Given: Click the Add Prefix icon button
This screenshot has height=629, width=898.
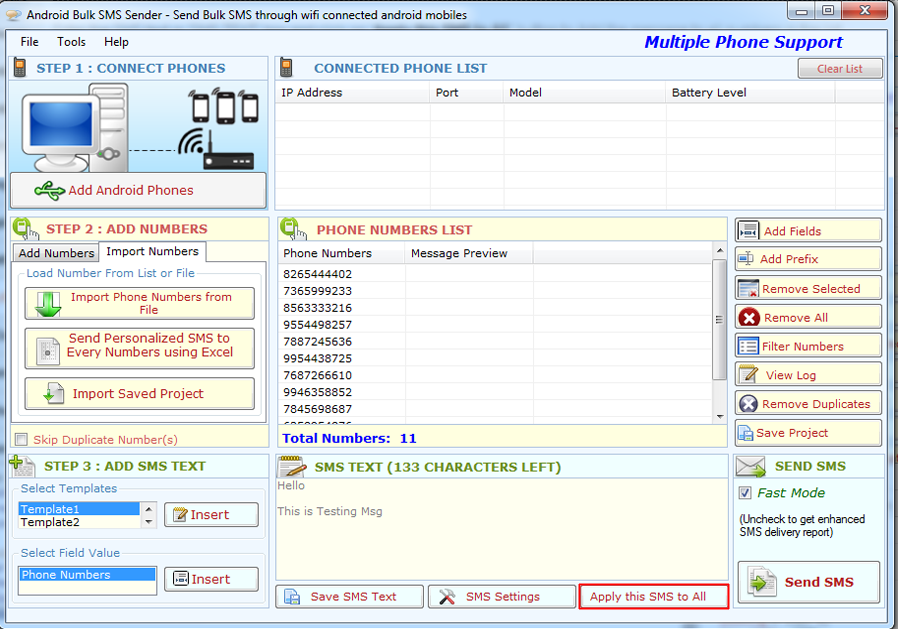Looking at the screenshot, I should 747,259.
